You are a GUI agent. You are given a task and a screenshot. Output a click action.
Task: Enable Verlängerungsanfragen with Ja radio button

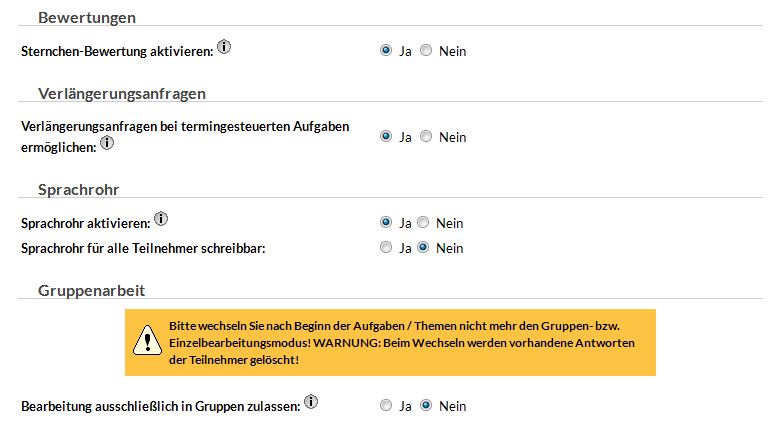pos(386,137)
